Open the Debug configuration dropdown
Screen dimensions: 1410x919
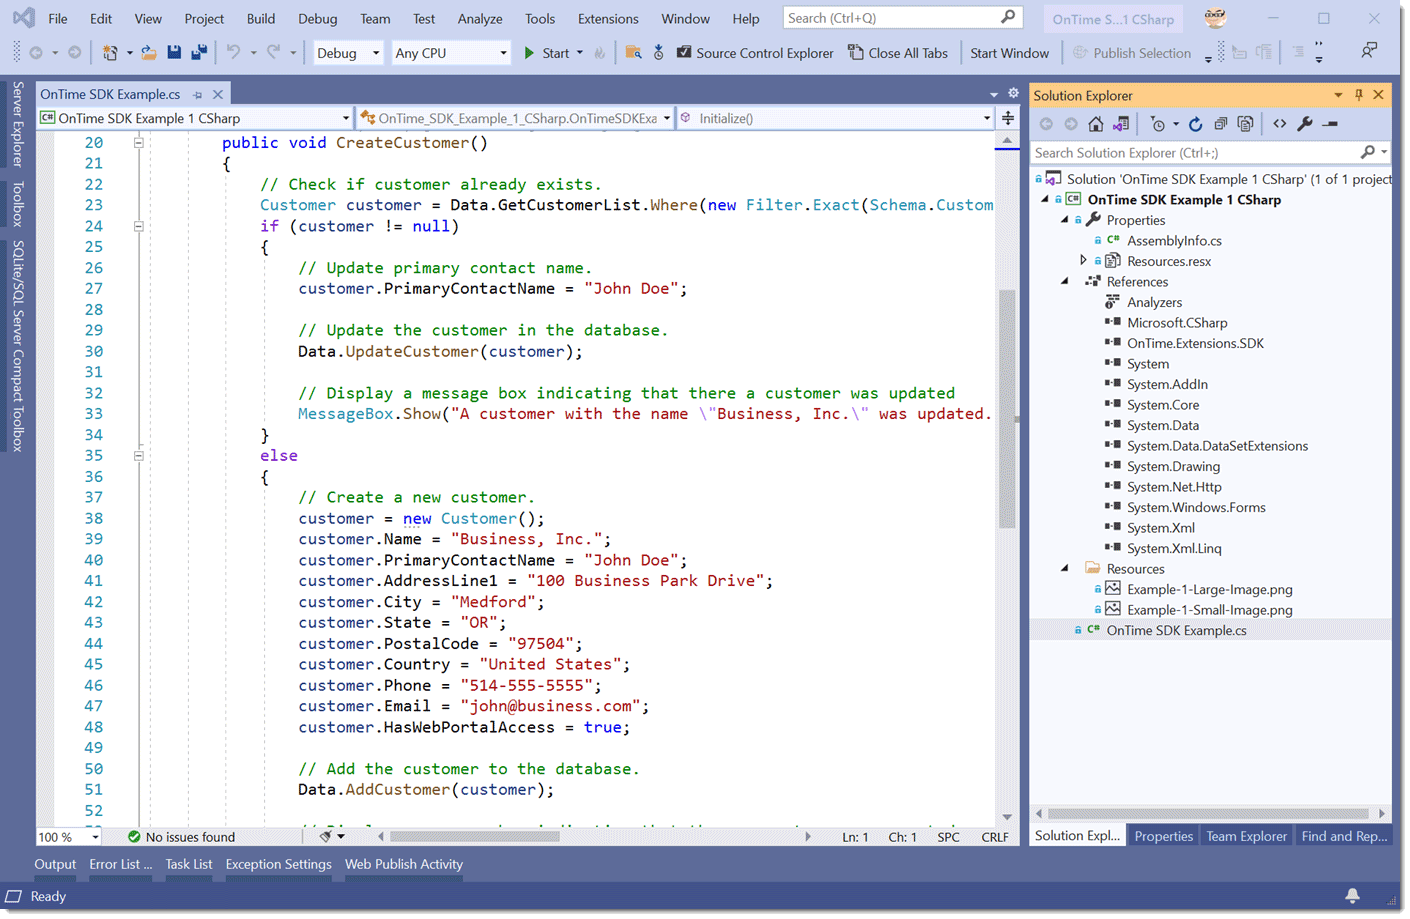(376, 53)
